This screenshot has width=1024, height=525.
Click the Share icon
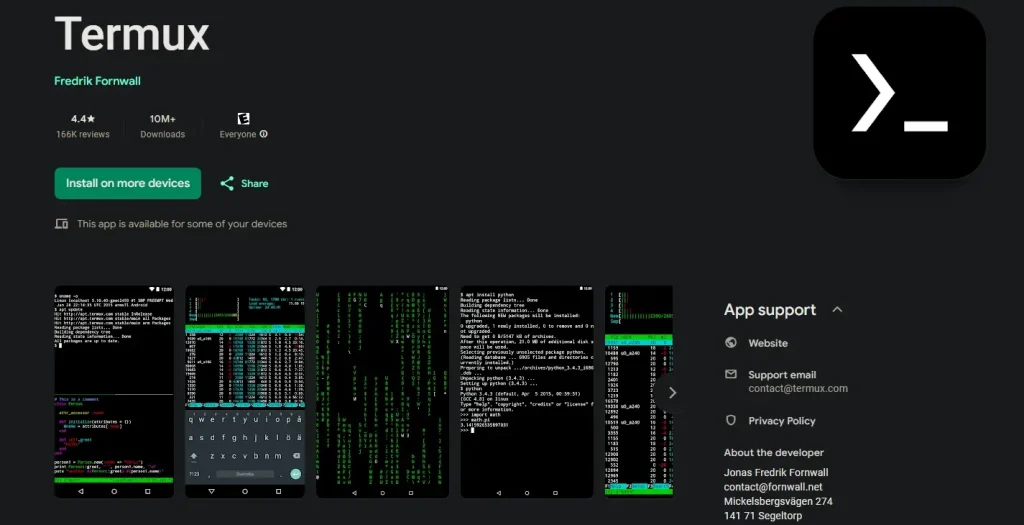tap(227, 184)
